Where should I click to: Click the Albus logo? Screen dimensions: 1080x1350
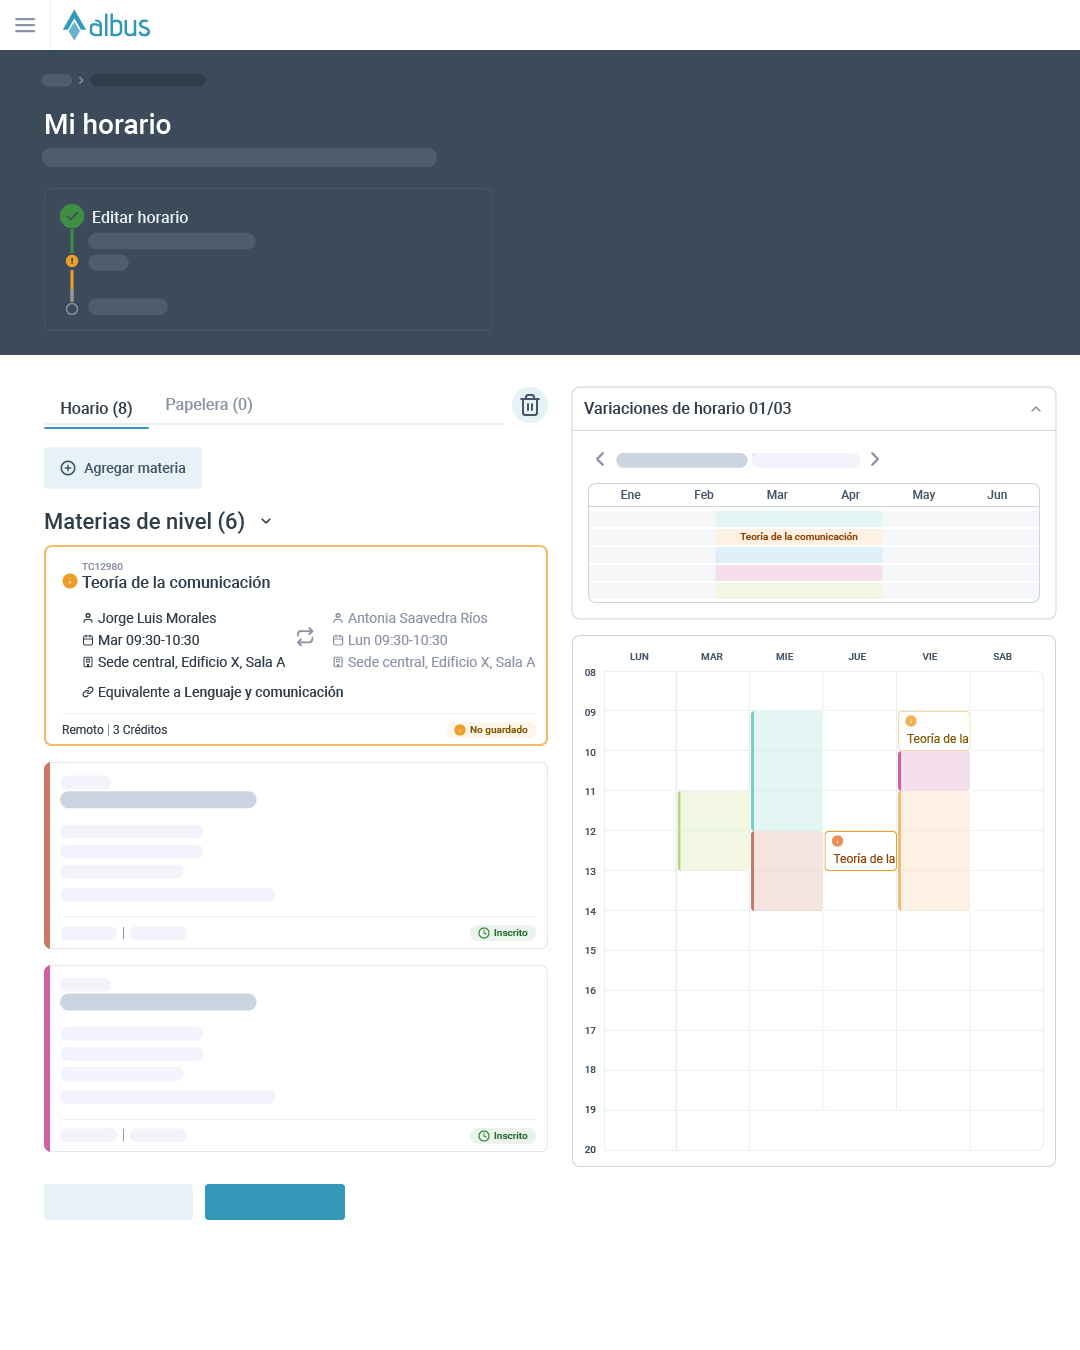coord(107,25)
